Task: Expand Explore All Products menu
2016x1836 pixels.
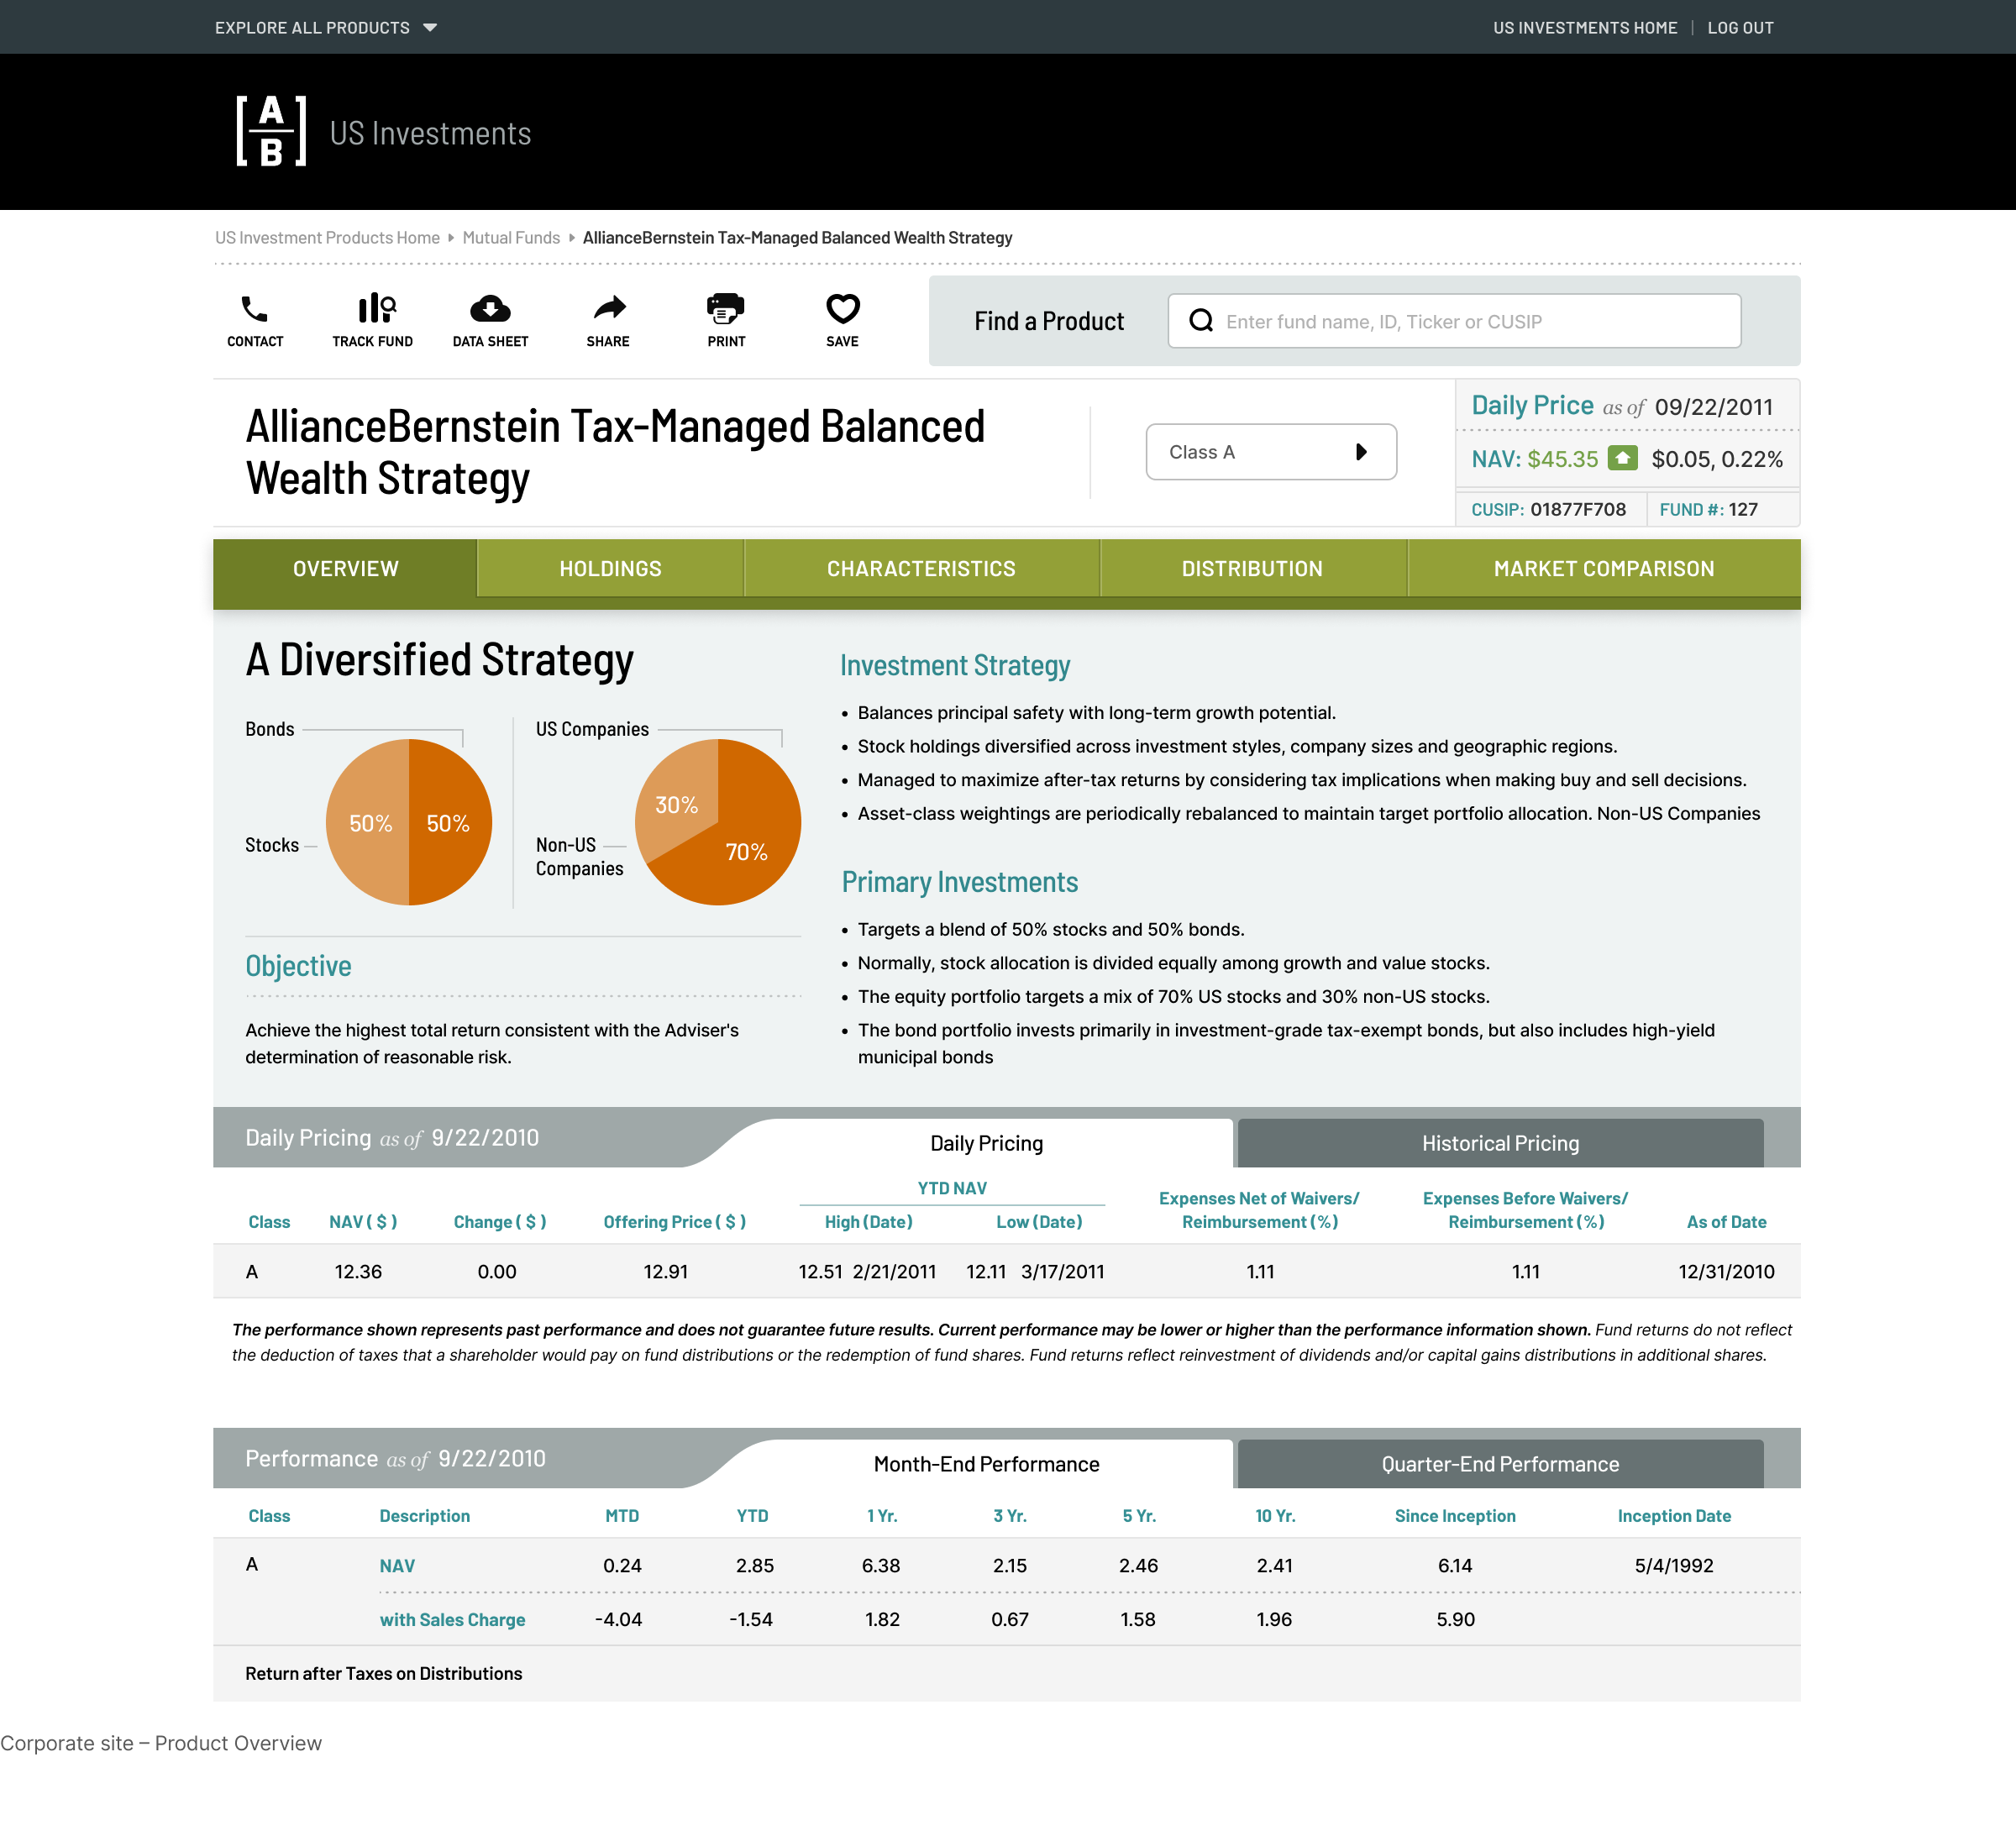Action: [x=326, y=28]
